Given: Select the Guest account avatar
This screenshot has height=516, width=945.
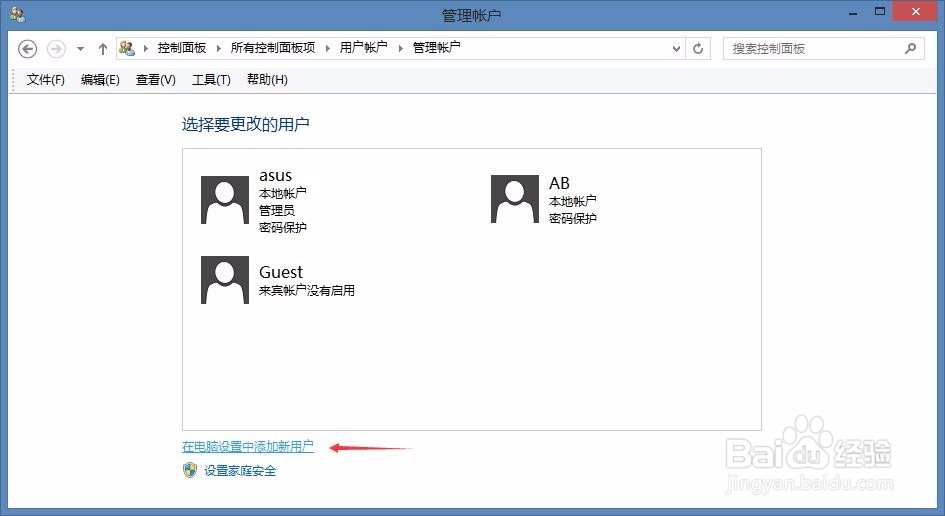Looking at the screenshot, I should pyautogui.click(x=225, y=280).
